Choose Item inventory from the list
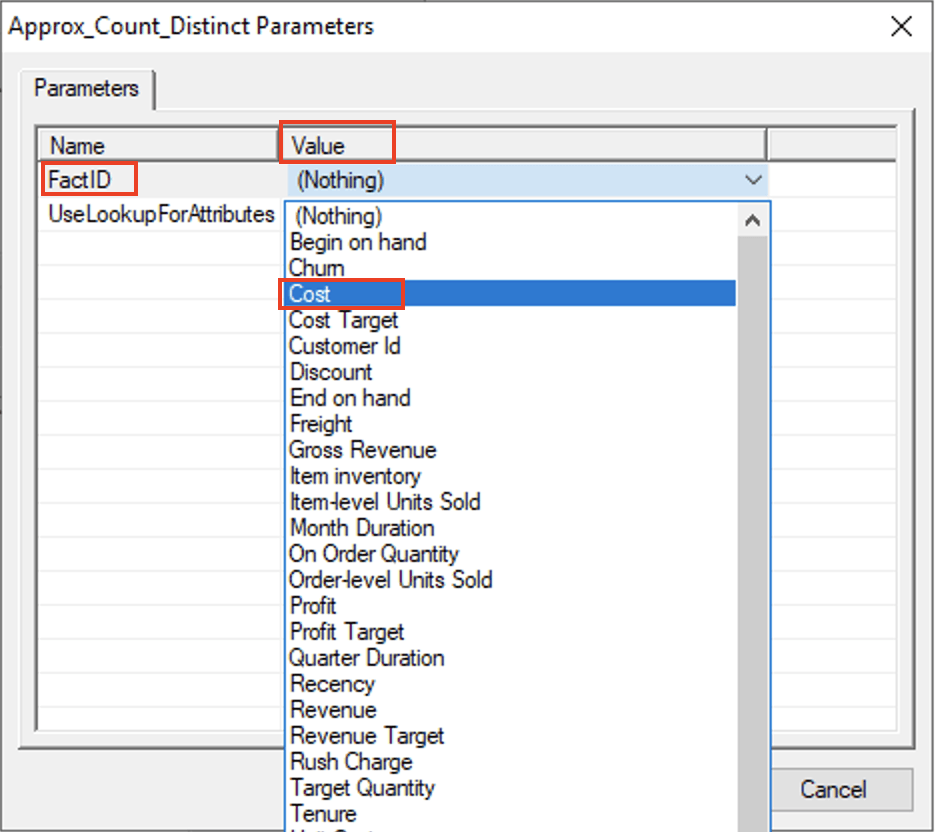 (x=355, y=476)
